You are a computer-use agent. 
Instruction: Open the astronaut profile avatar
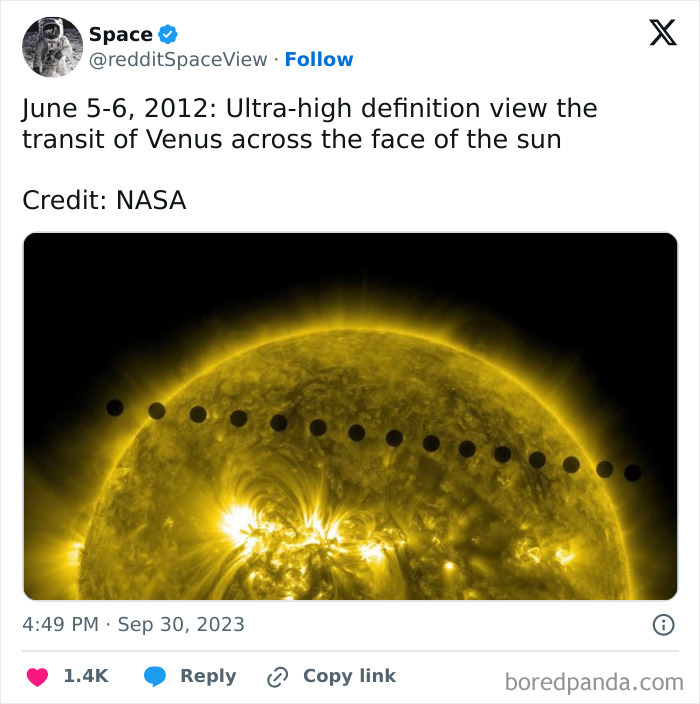point(52,47)
